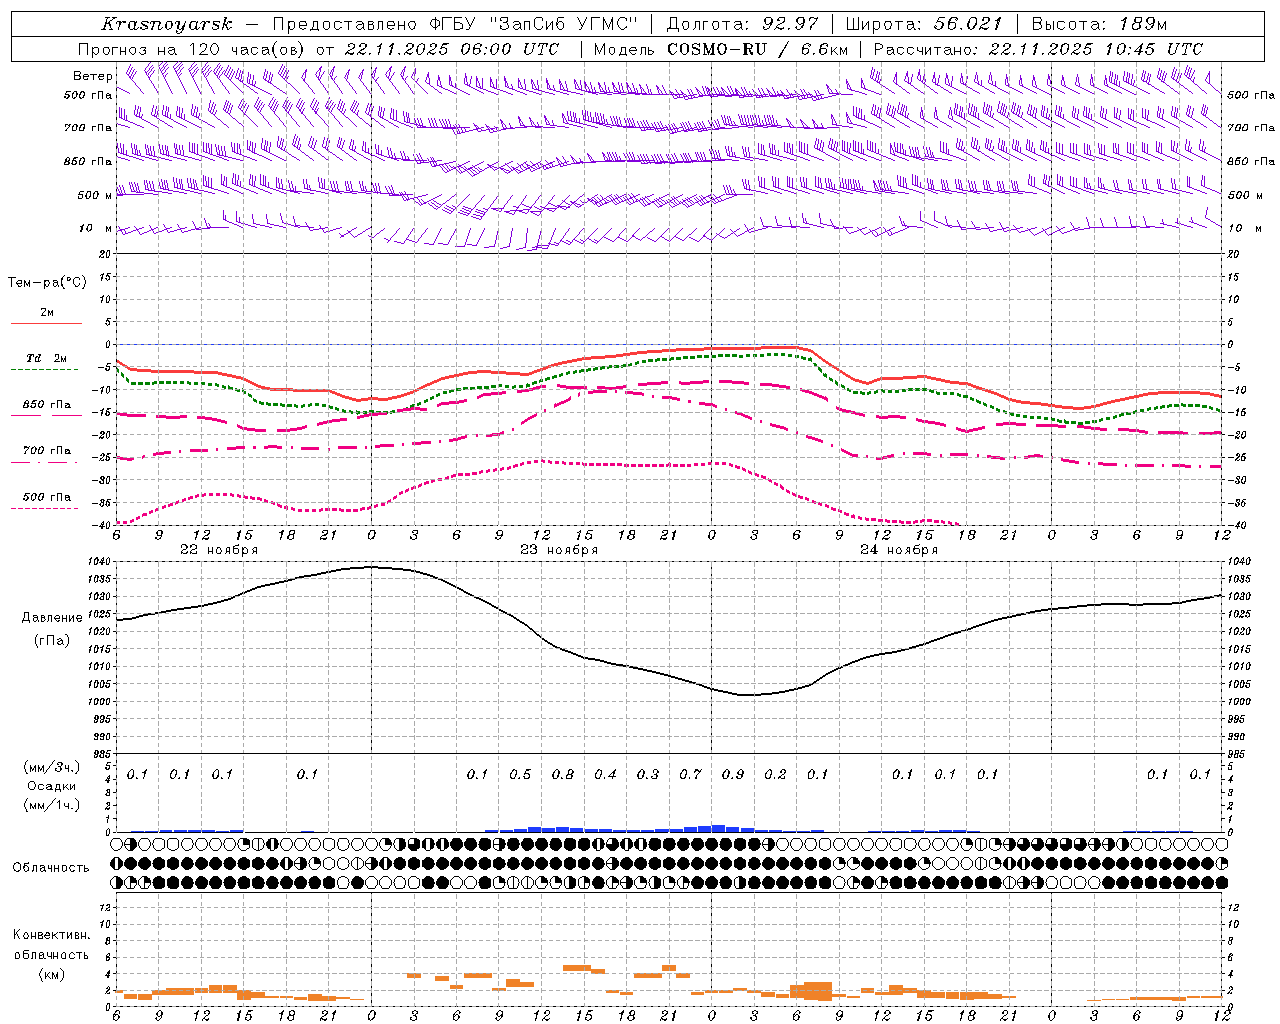
Task: Click 'Прогноз на 120 часа(ов)' forecast start text
Action: (x=193, y=49)
